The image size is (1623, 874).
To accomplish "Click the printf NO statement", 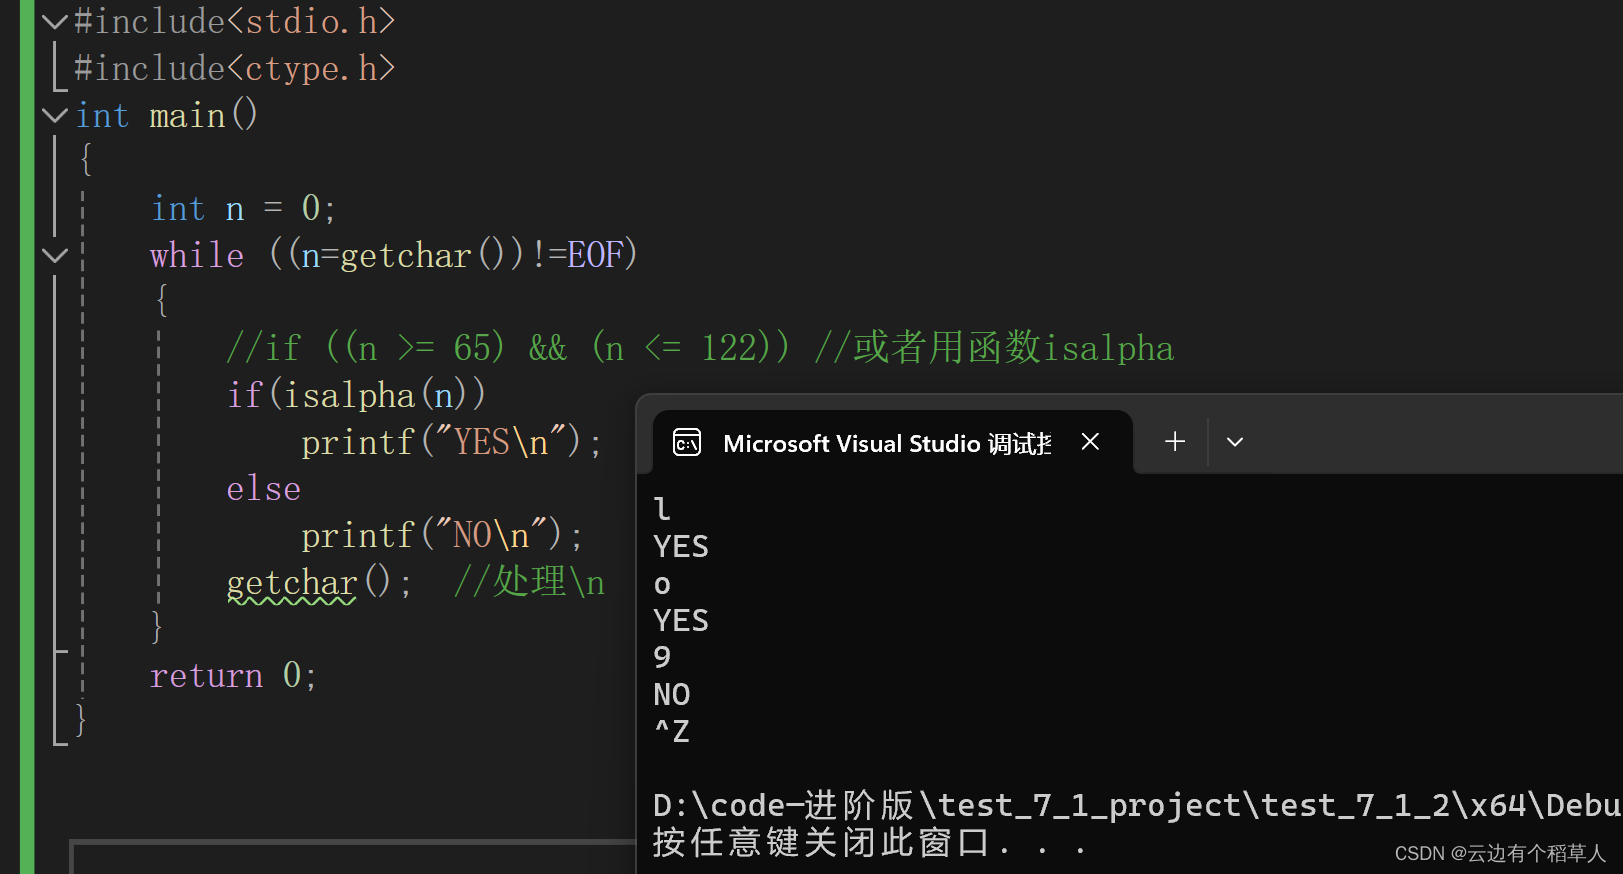I will 441,536.
